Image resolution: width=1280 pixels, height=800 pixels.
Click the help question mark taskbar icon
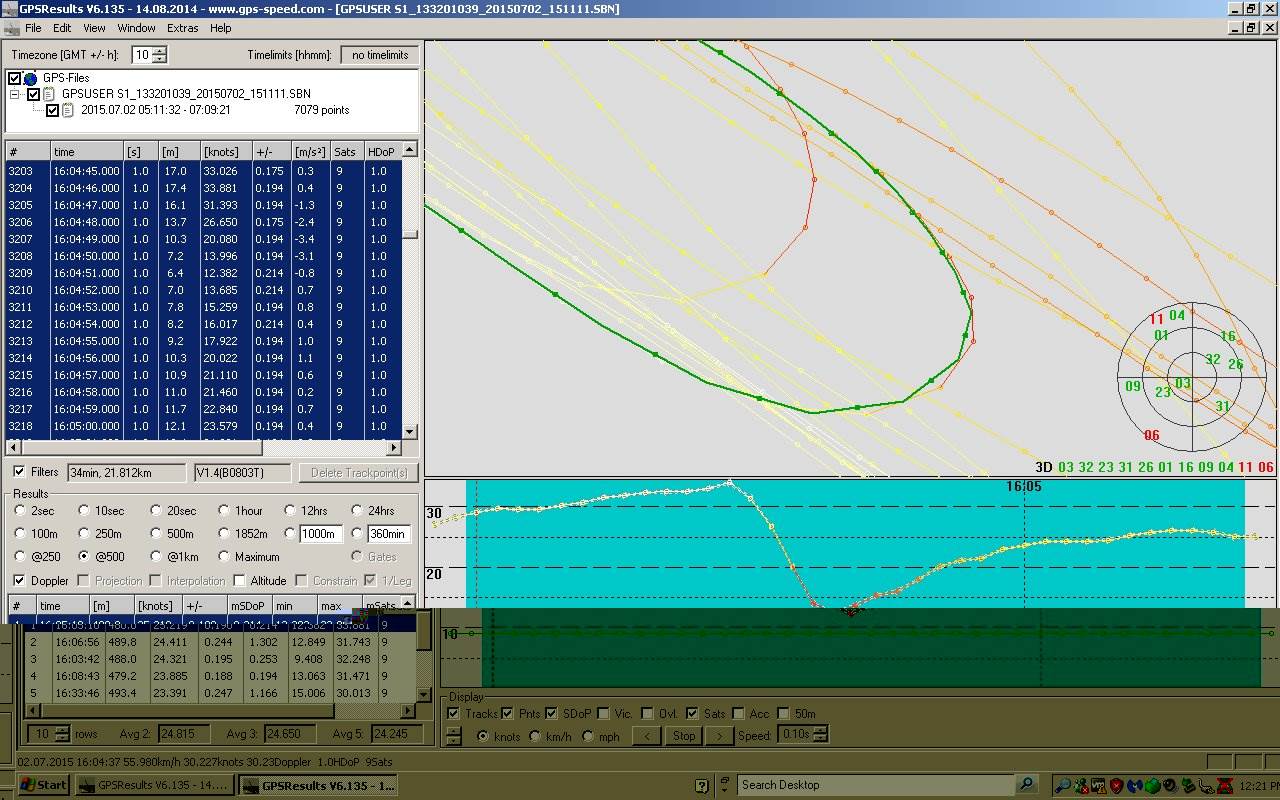point(702,785)
